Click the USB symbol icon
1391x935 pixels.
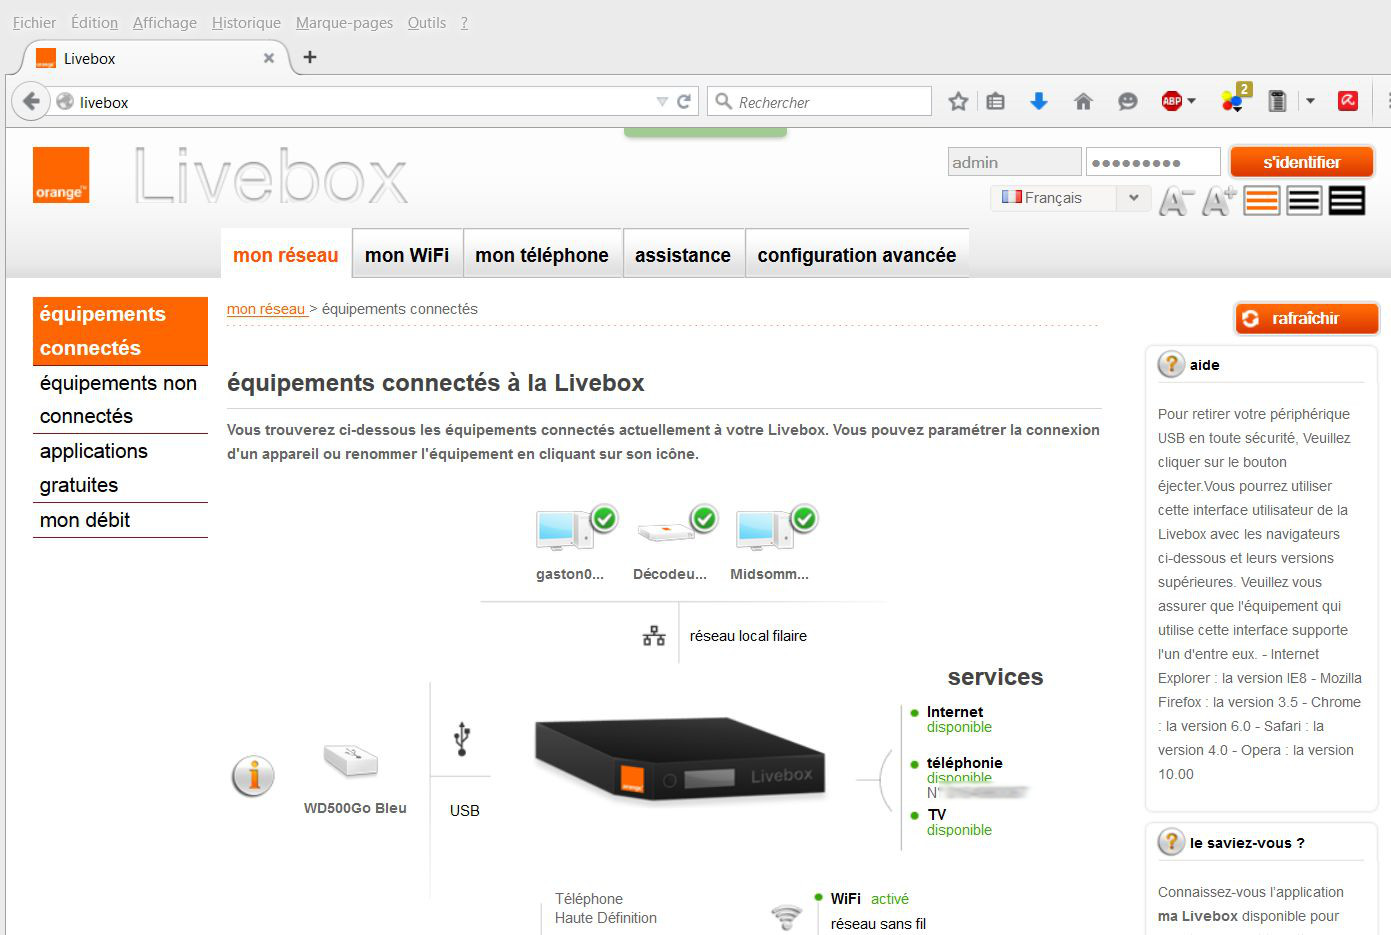point(462,738)
